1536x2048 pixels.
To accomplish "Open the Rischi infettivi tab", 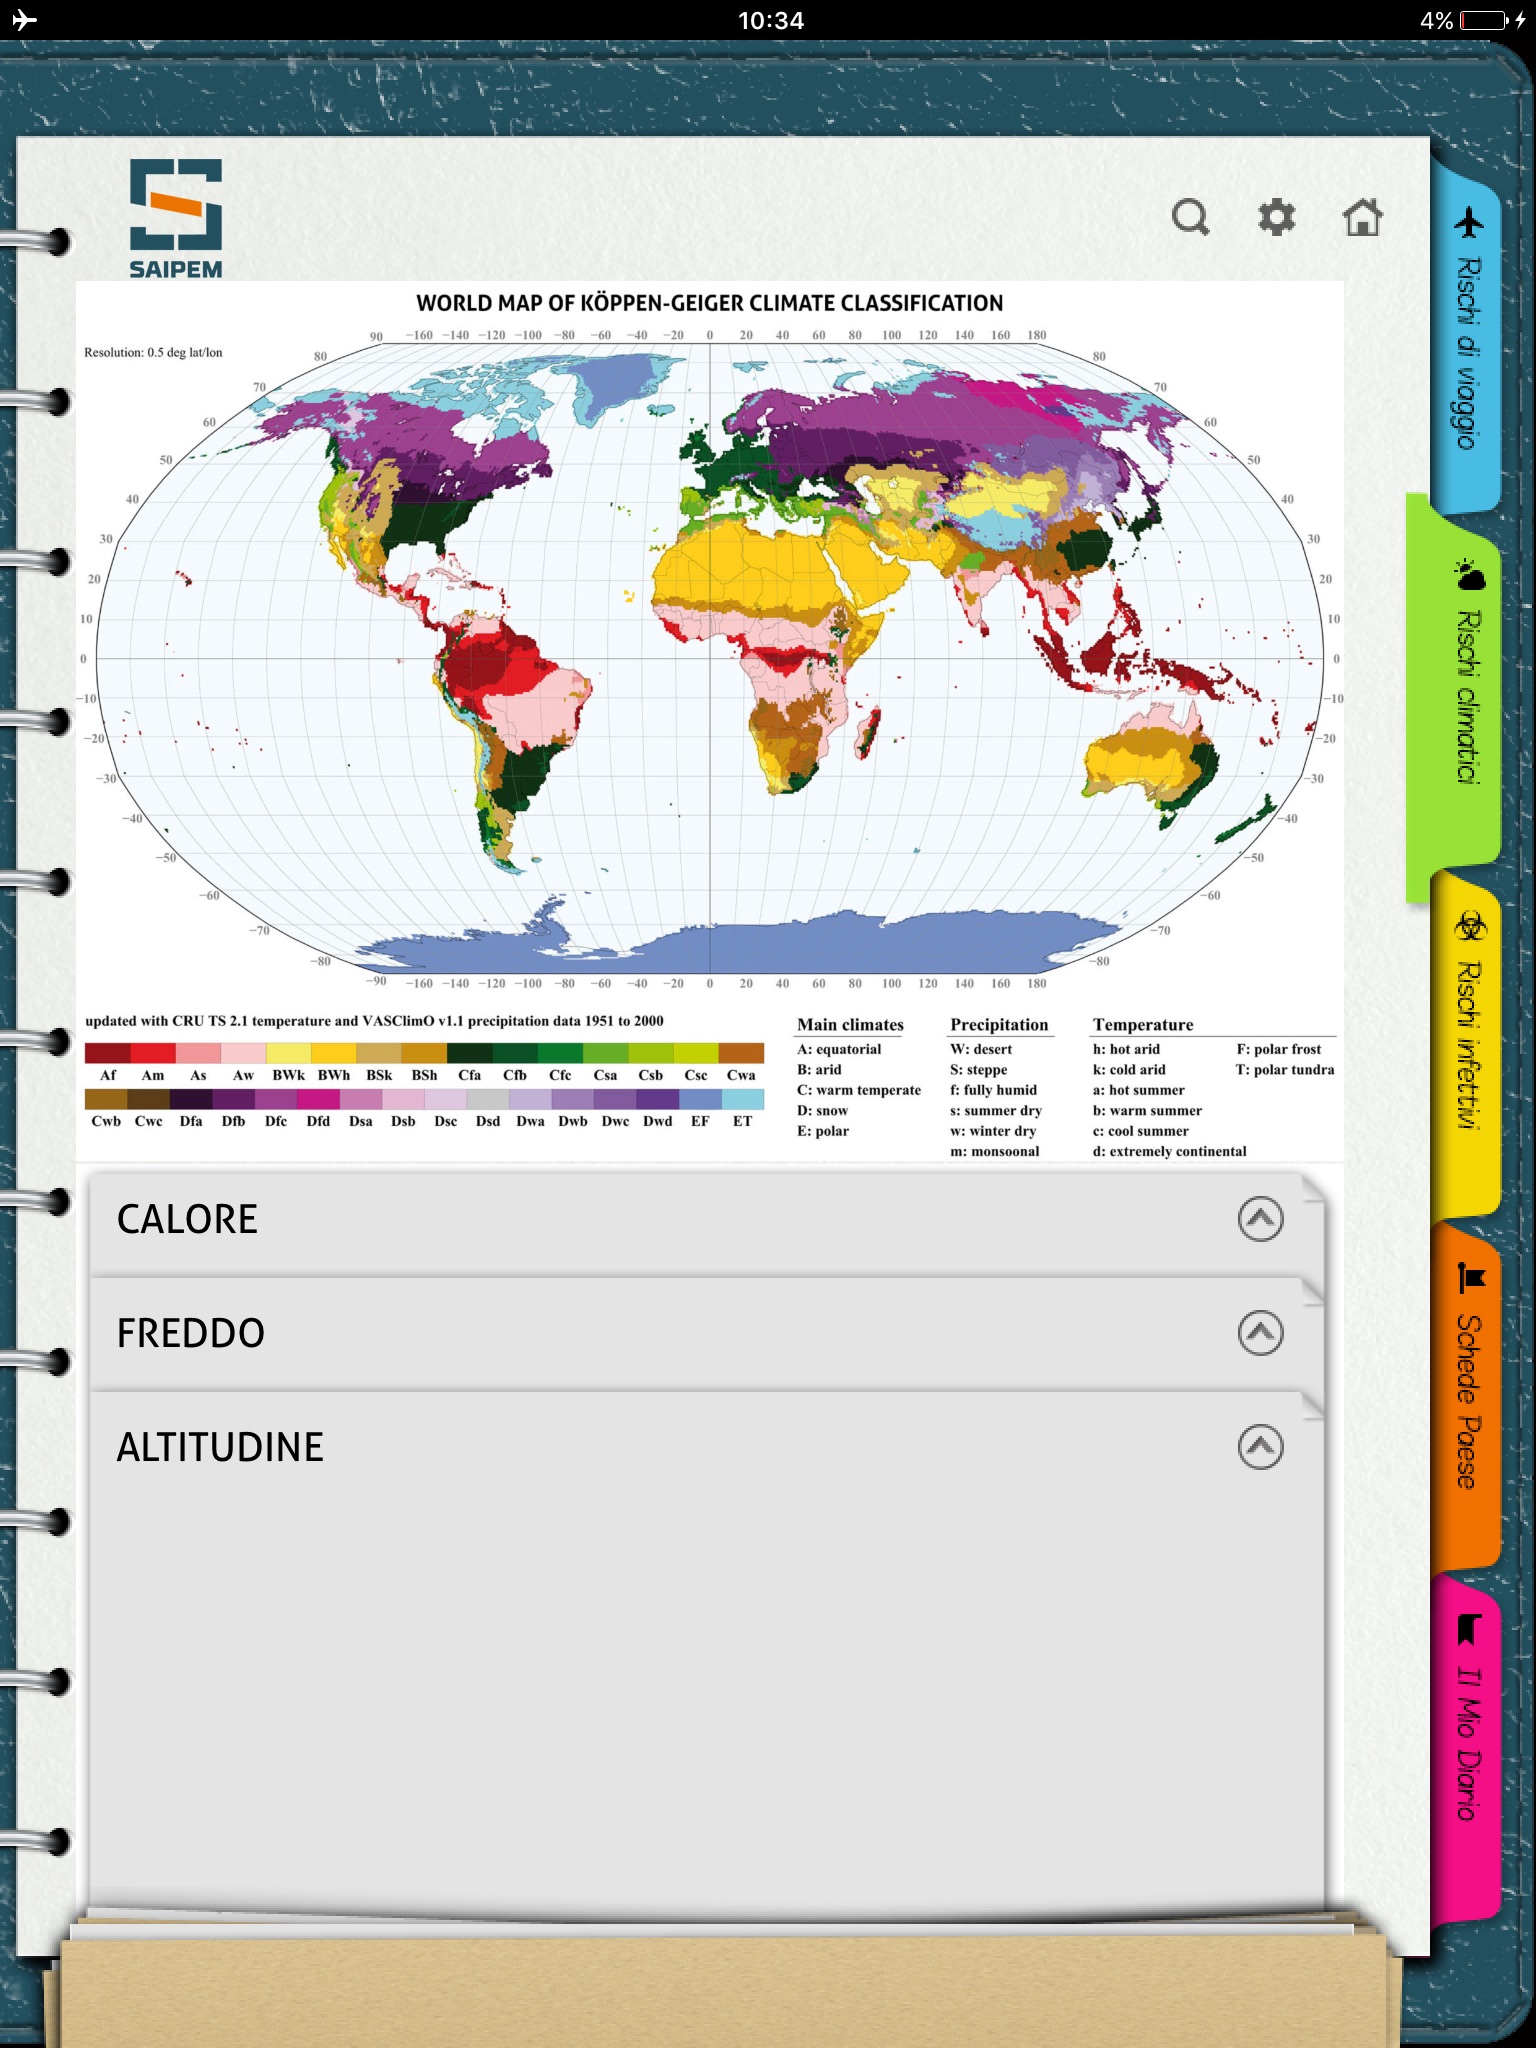I will [1467, 1045].
